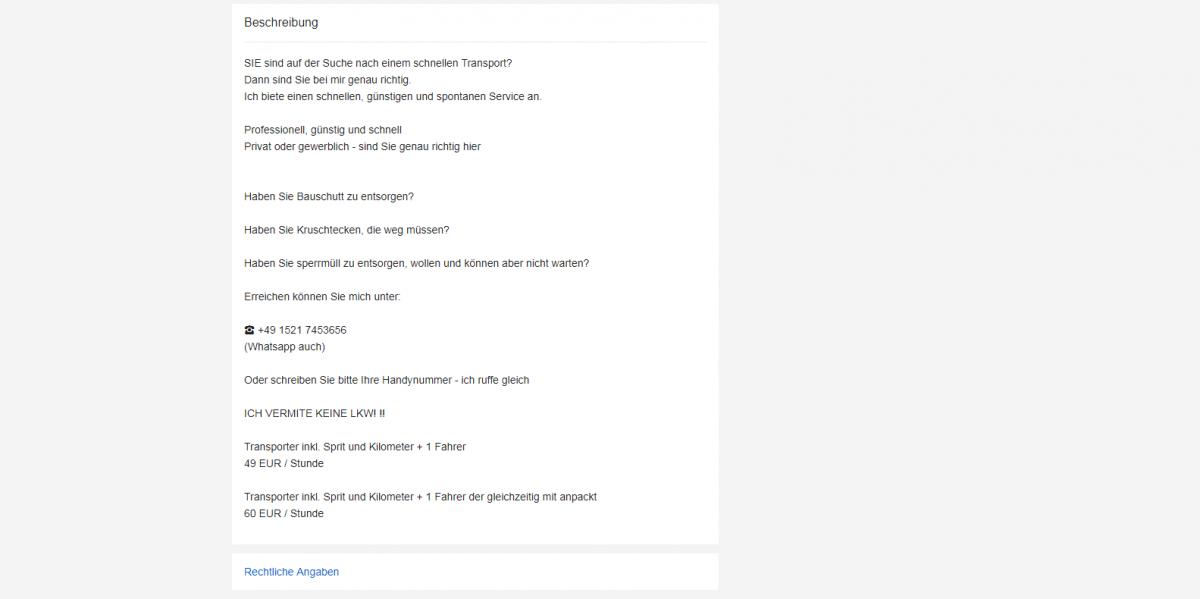This screenshot has width=1200, height=599.
Task: Click the line 'ICH VERMITE KEINE LKW! !!'
Action: (314, 413)
